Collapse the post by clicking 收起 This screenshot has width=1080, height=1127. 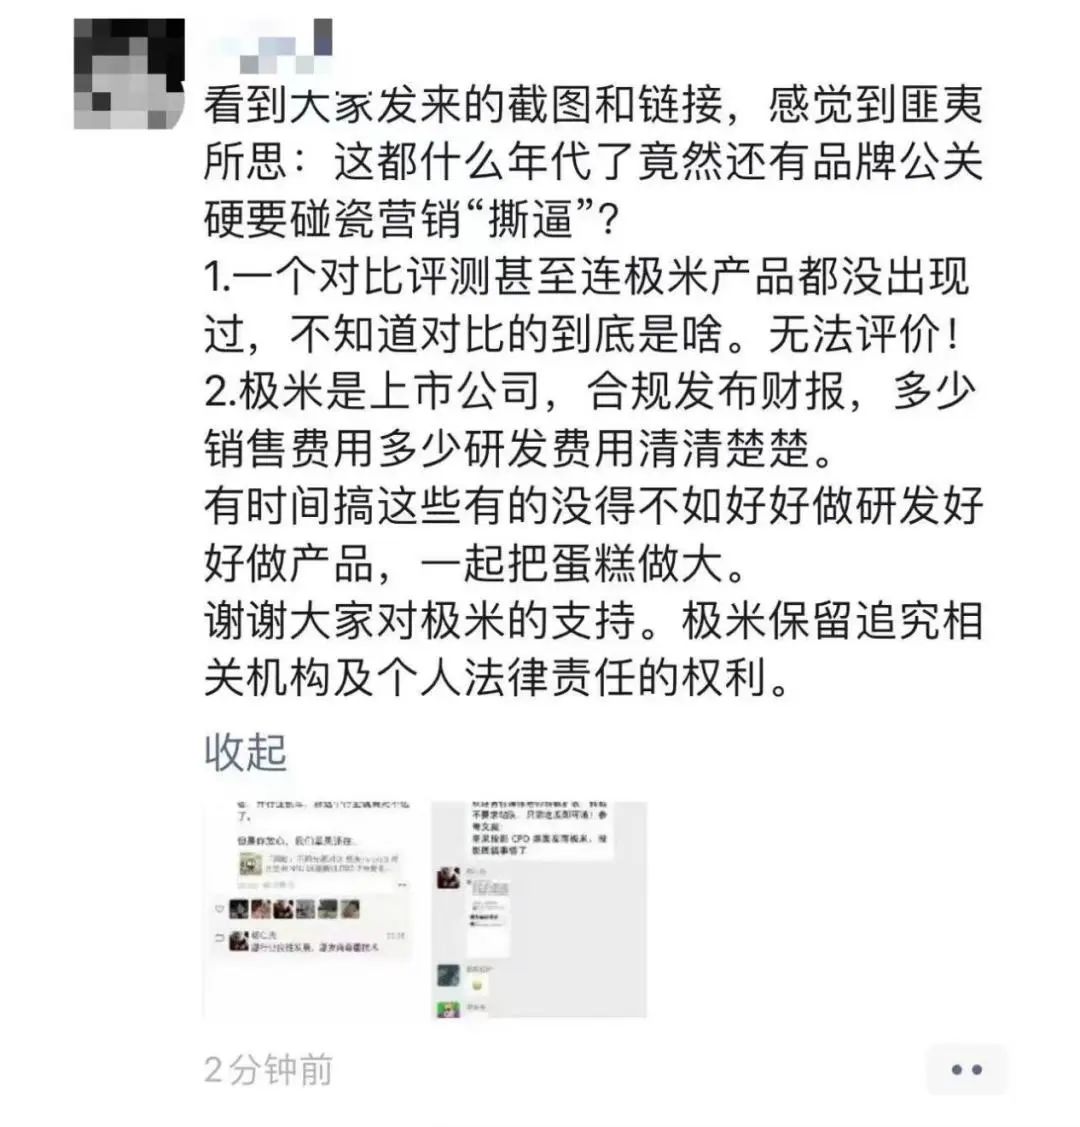(246, 753)
